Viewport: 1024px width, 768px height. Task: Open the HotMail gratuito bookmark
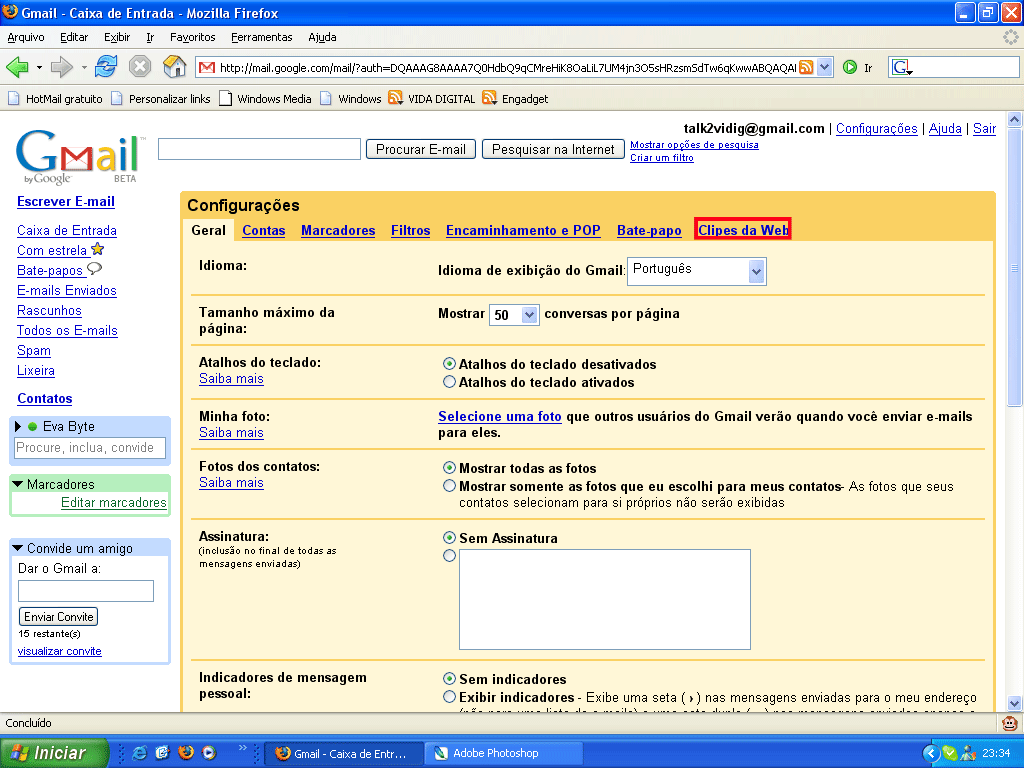pos(55,99)
